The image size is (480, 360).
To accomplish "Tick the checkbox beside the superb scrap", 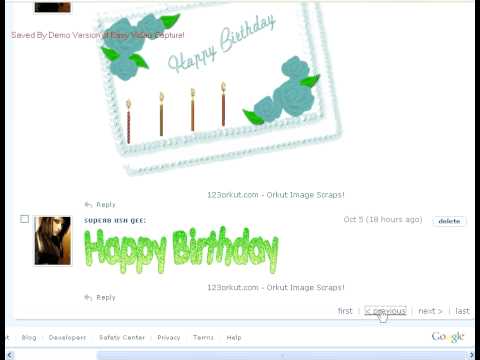I will tap(24, 219).
